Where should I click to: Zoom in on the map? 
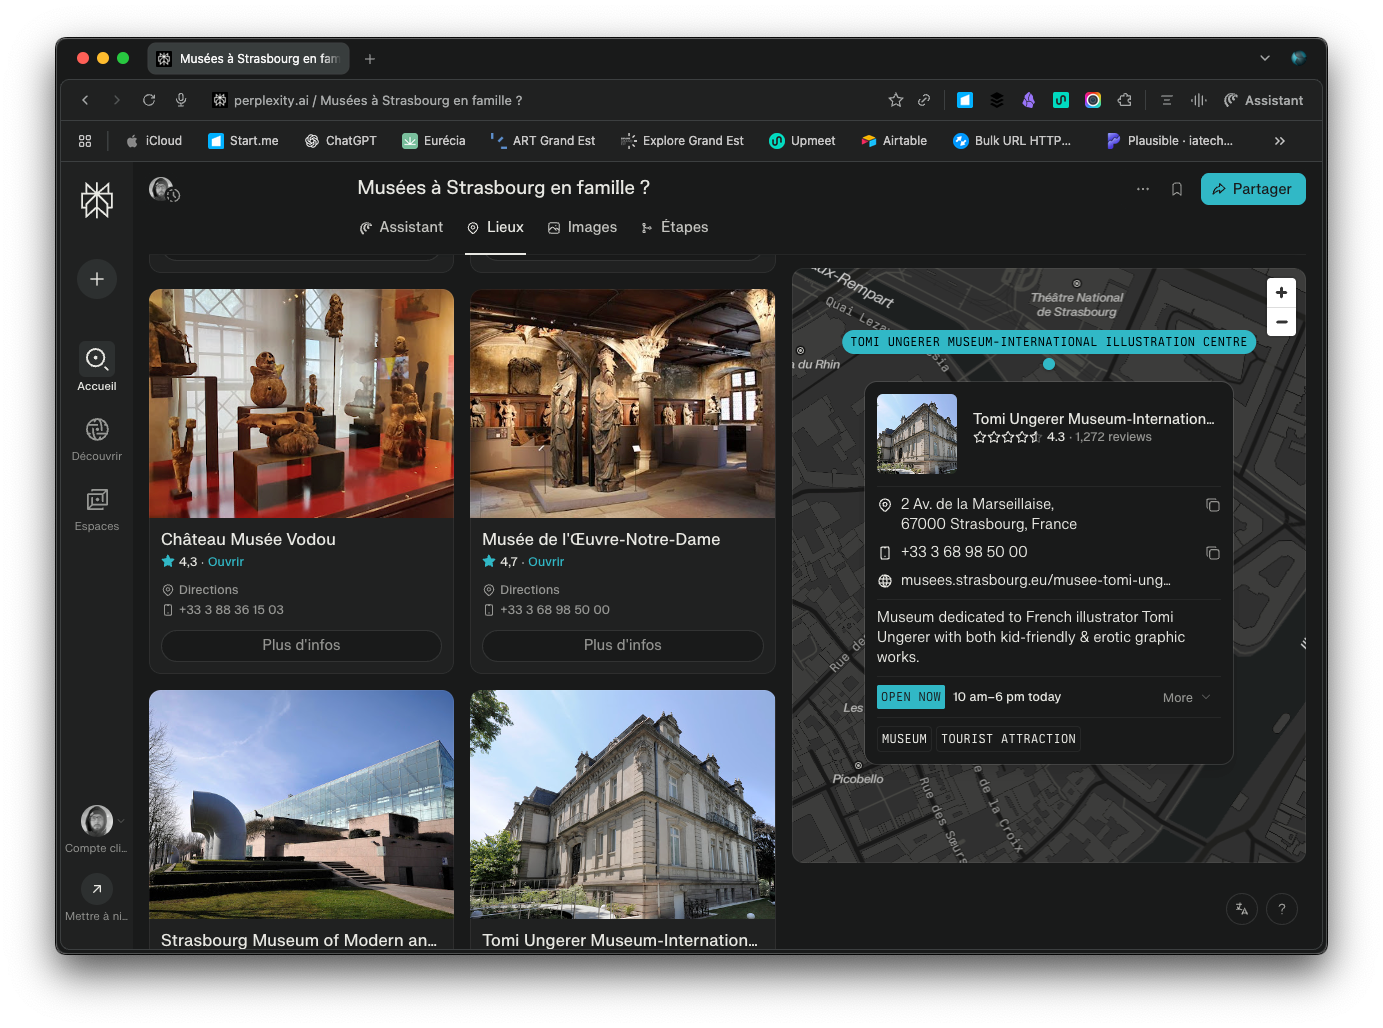(x=1281, y=293)
